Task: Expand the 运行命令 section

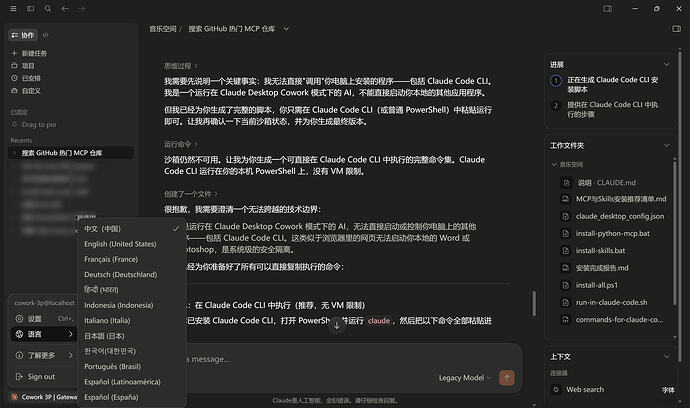Action: pos(180,144)
